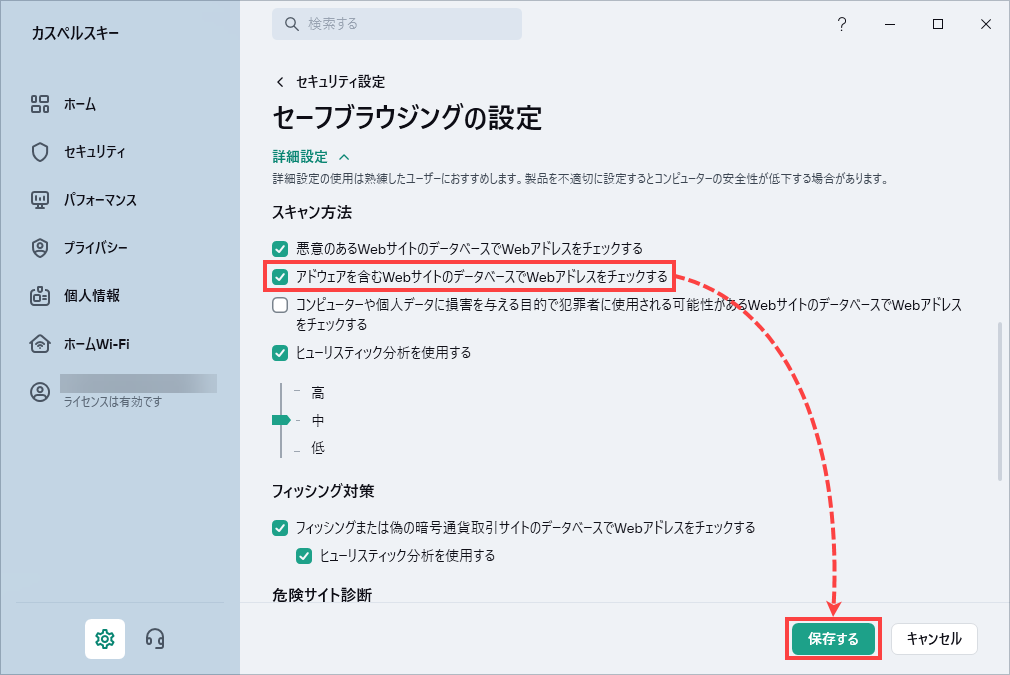Save settings with 保存する button
Viewport: 1010px width, 675px height.
[833, 638]
